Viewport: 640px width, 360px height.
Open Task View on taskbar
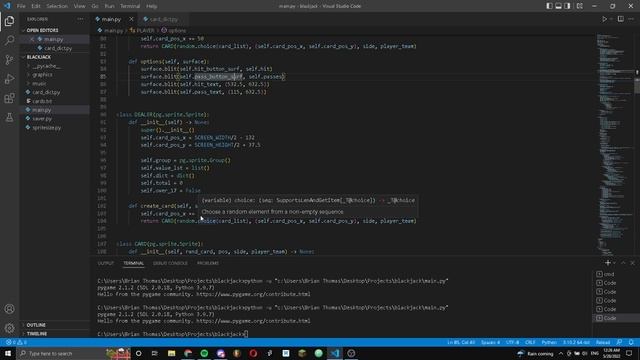[x=155, y=353]
